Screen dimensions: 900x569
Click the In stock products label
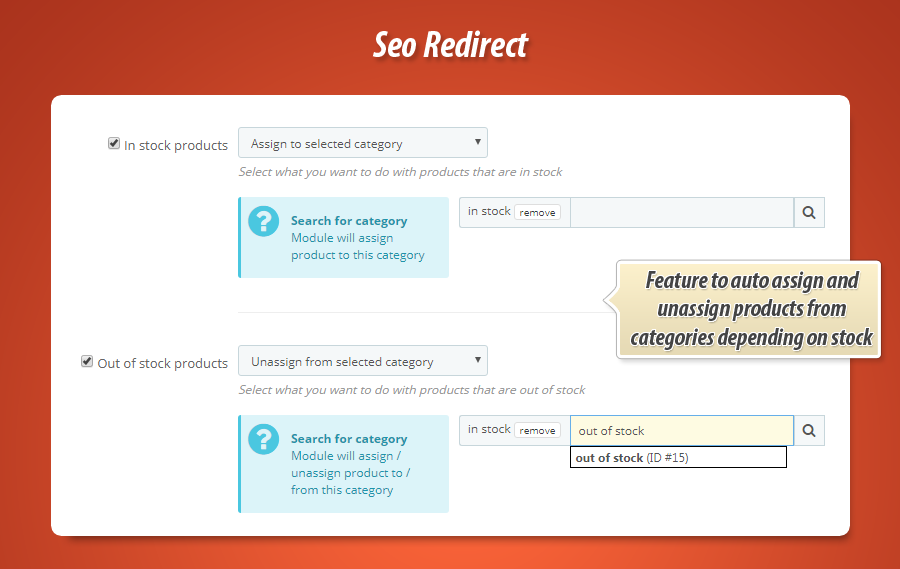pyautogui.click(x=176, y=145)
